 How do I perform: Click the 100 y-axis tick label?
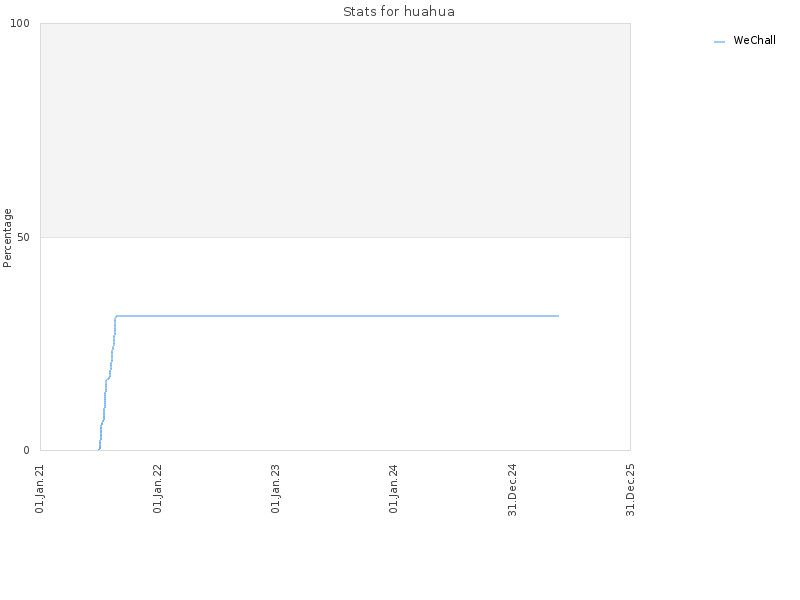[x=20, y=23]
